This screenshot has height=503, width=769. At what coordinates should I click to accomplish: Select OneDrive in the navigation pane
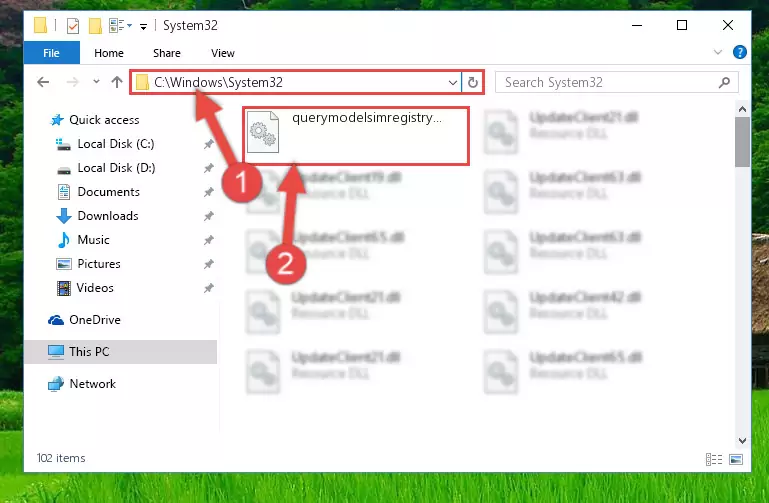[x=84, y=320]
